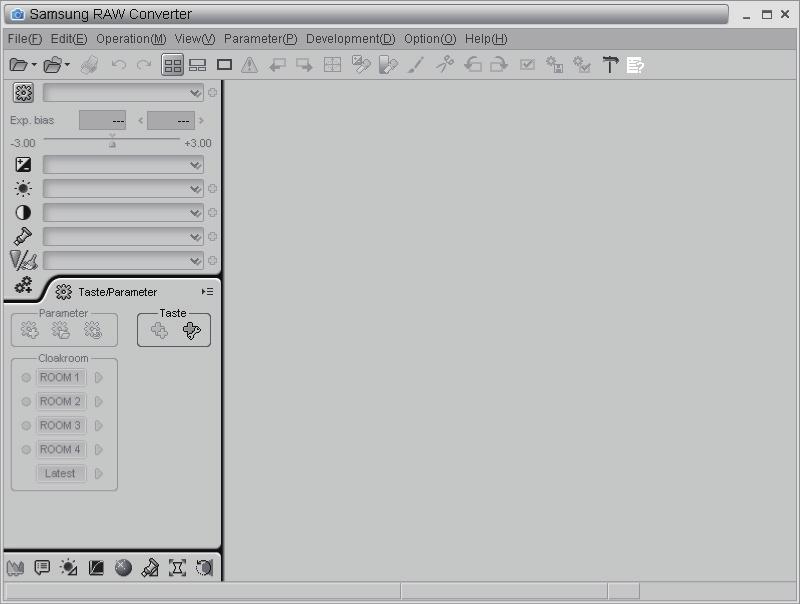Go to next image with right arrow
The height and width of the screenshot is (604, 800).
pyautogui.click(x=304, y=65)
